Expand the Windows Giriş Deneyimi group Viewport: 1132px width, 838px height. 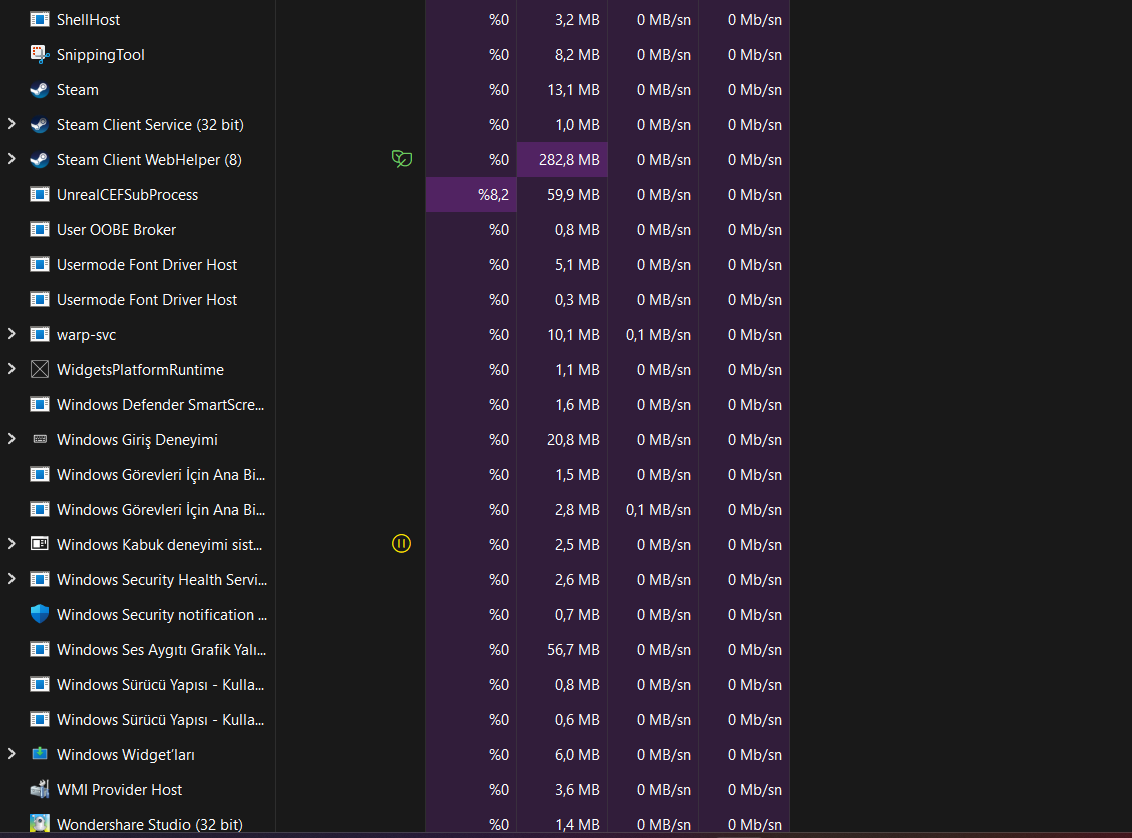tap(12, 439)
